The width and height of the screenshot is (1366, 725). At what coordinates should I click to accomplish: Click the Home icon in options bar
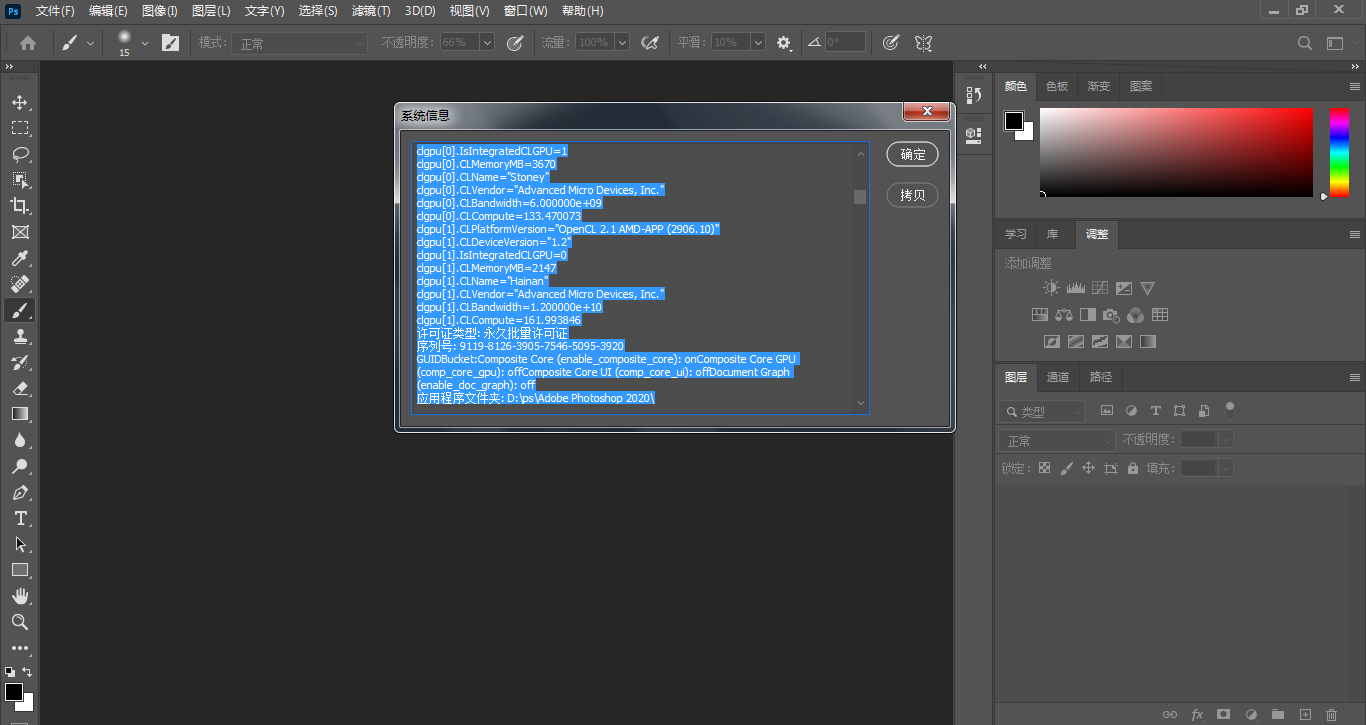28,43
